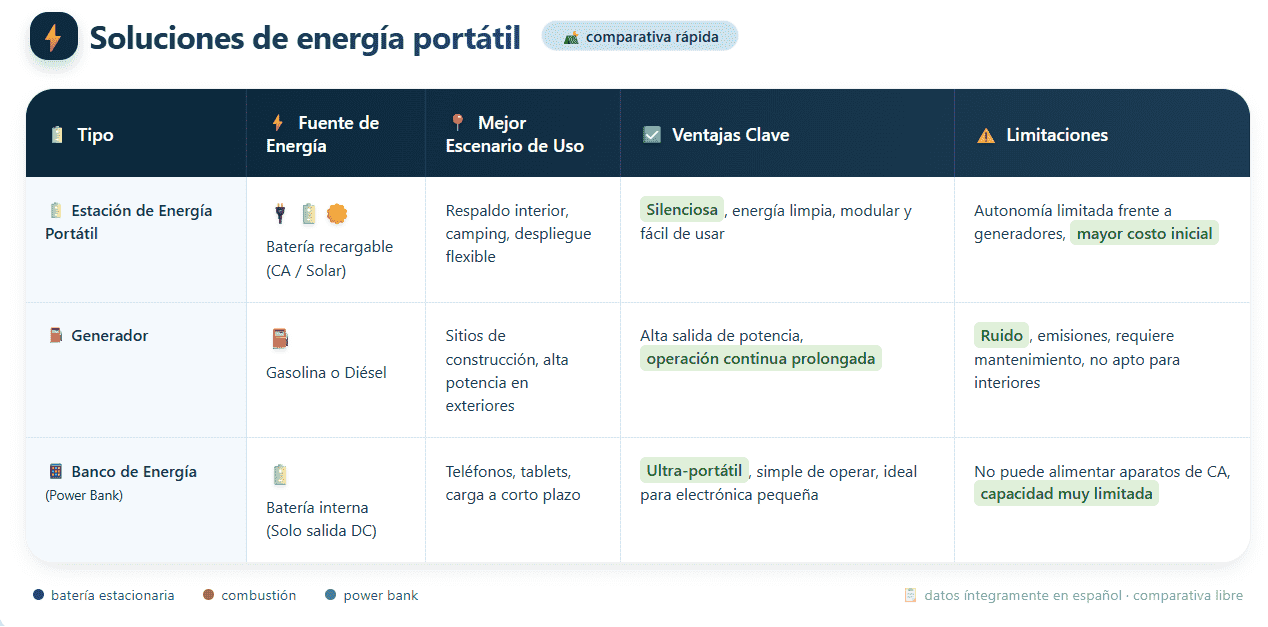This screenshot has height=627, width=1268.
Task: Click the orange sun solar icon
Action: point(337,213)
